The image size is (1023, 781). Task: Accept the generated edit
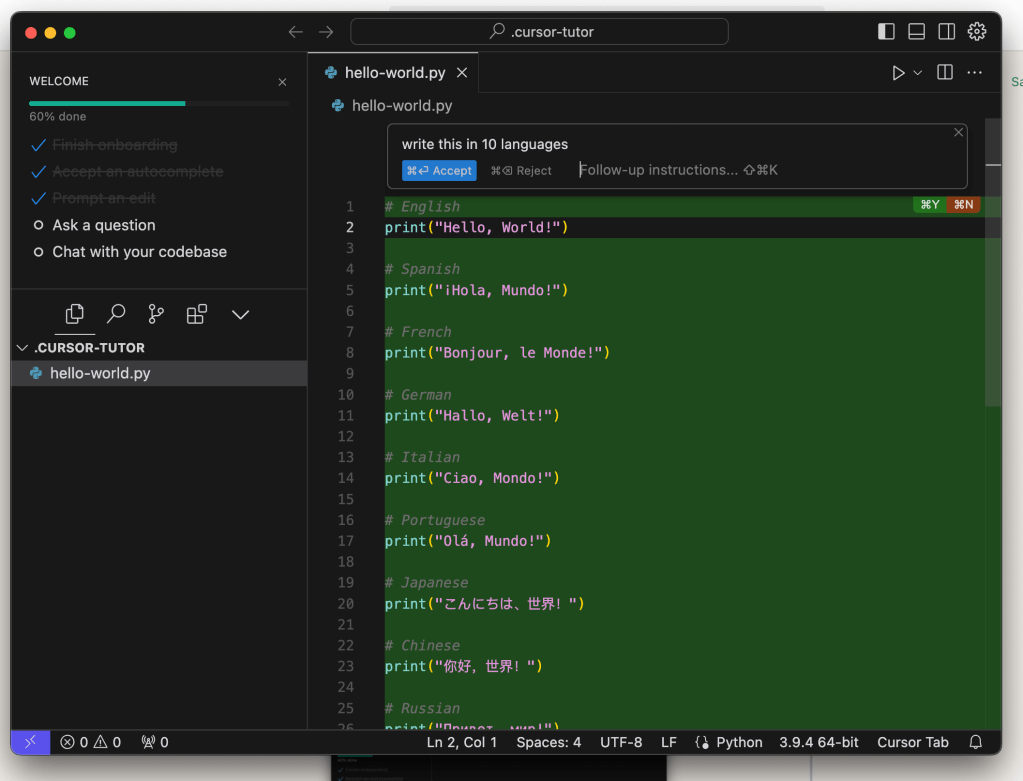[x=439, y=170]
